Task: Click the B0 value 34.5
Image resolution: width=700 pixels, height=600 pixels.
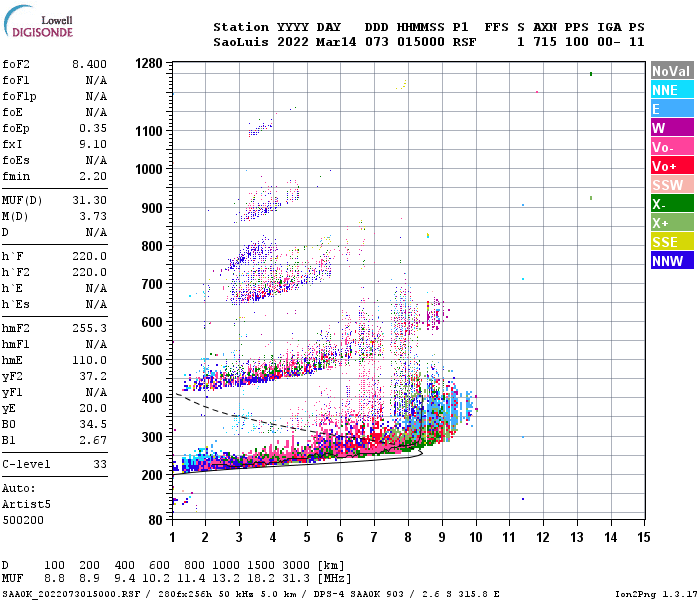Action: [x=93, y=424]
